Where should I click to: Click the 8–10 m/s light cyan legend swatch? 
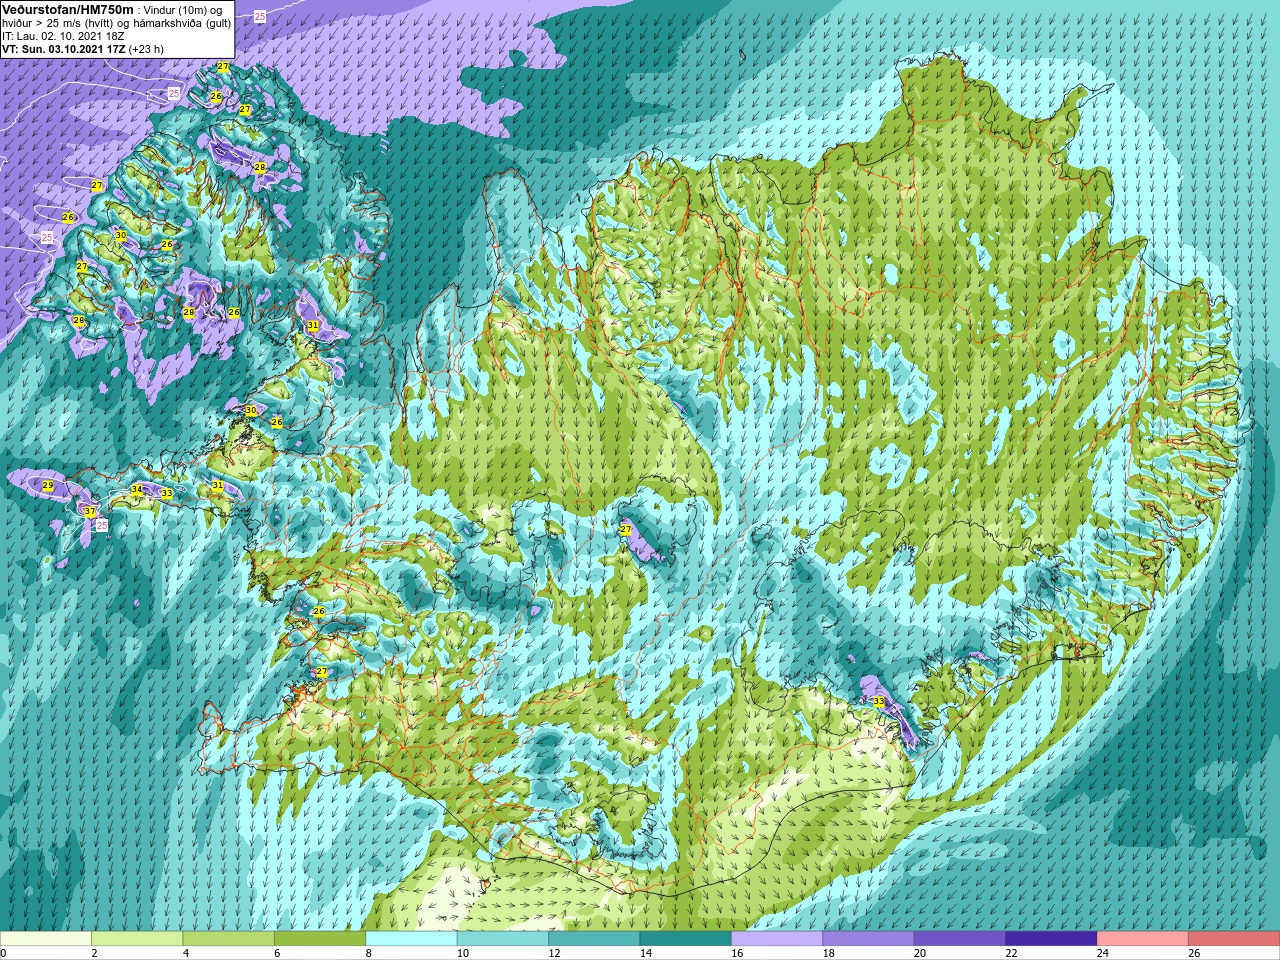(412, 939)
